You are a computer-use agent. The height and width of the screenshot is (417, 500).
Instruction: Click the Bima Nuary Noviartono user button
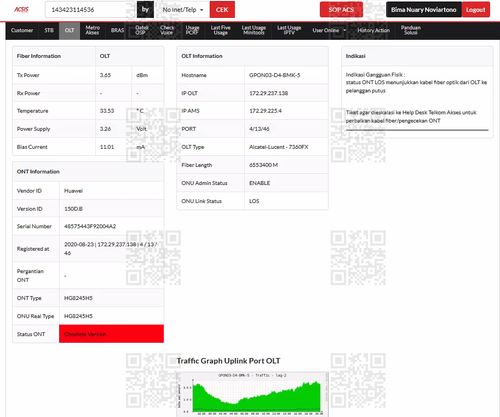[x=424, y=10]
